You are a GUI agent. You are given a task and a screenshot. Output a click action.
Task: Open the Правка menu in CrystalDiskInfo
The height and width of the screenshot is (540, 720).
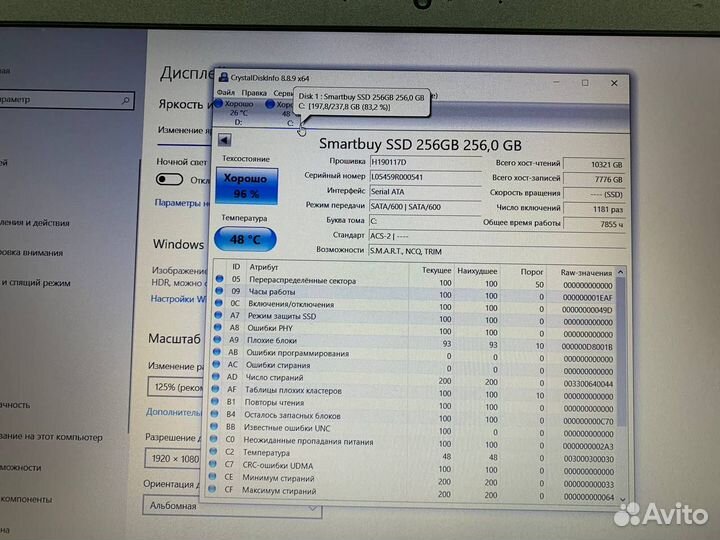[x=254, y=93]
